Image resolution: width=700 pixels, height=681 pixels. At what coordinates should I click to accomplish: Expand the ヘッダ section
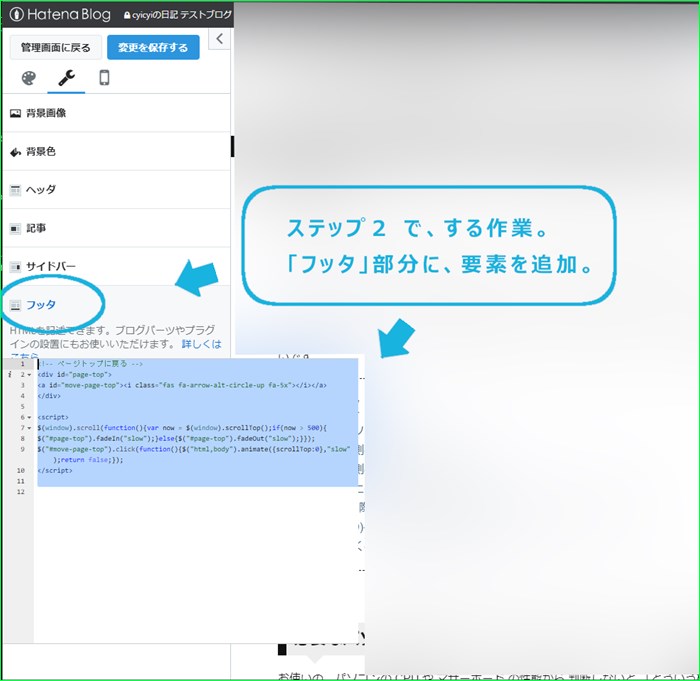tap(116, 190)
